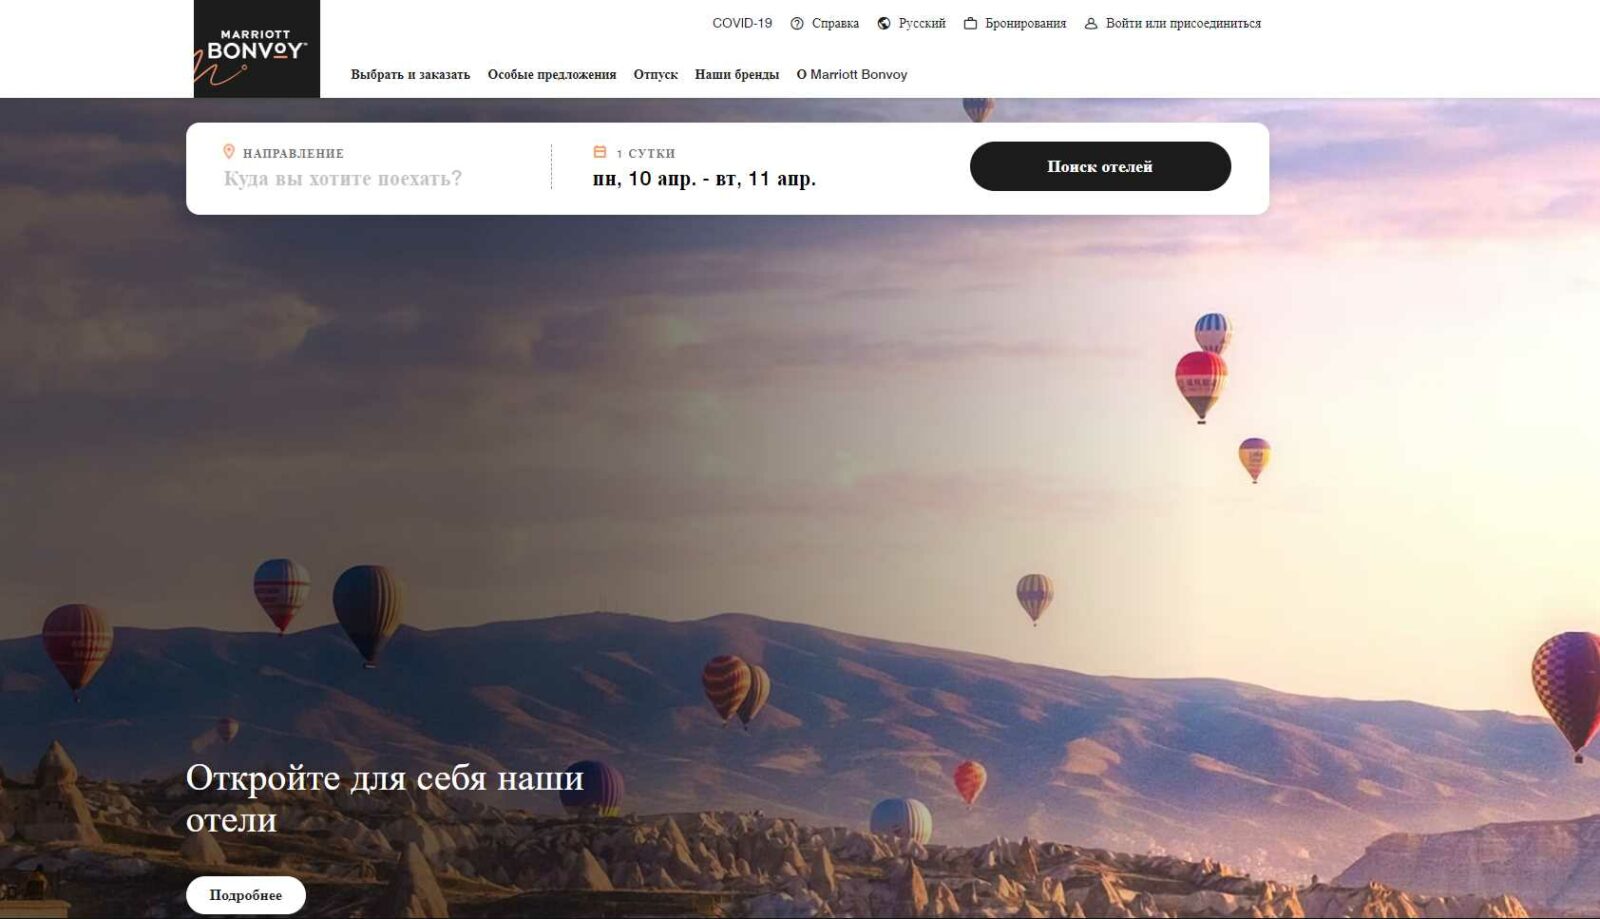Click the Подробнее button

pyautogui.click(x=246, y=895)
